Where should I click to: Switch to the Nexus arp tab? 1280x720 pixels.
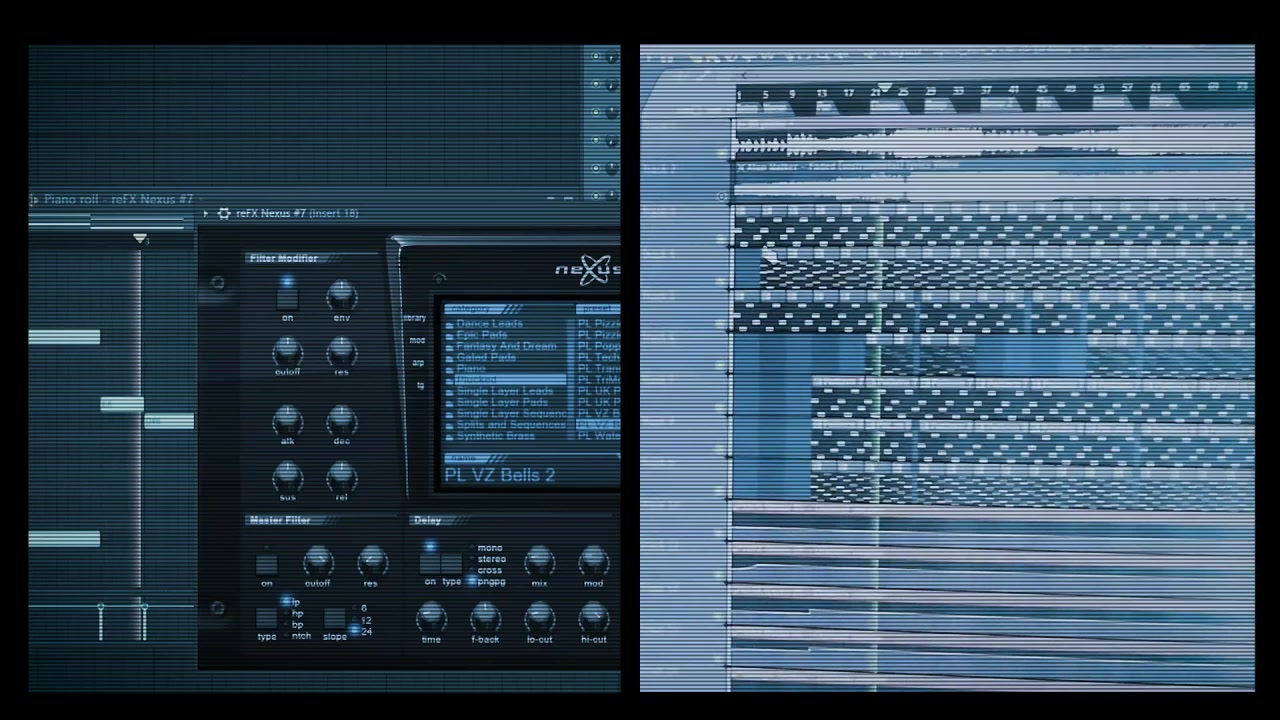[418, 363]
